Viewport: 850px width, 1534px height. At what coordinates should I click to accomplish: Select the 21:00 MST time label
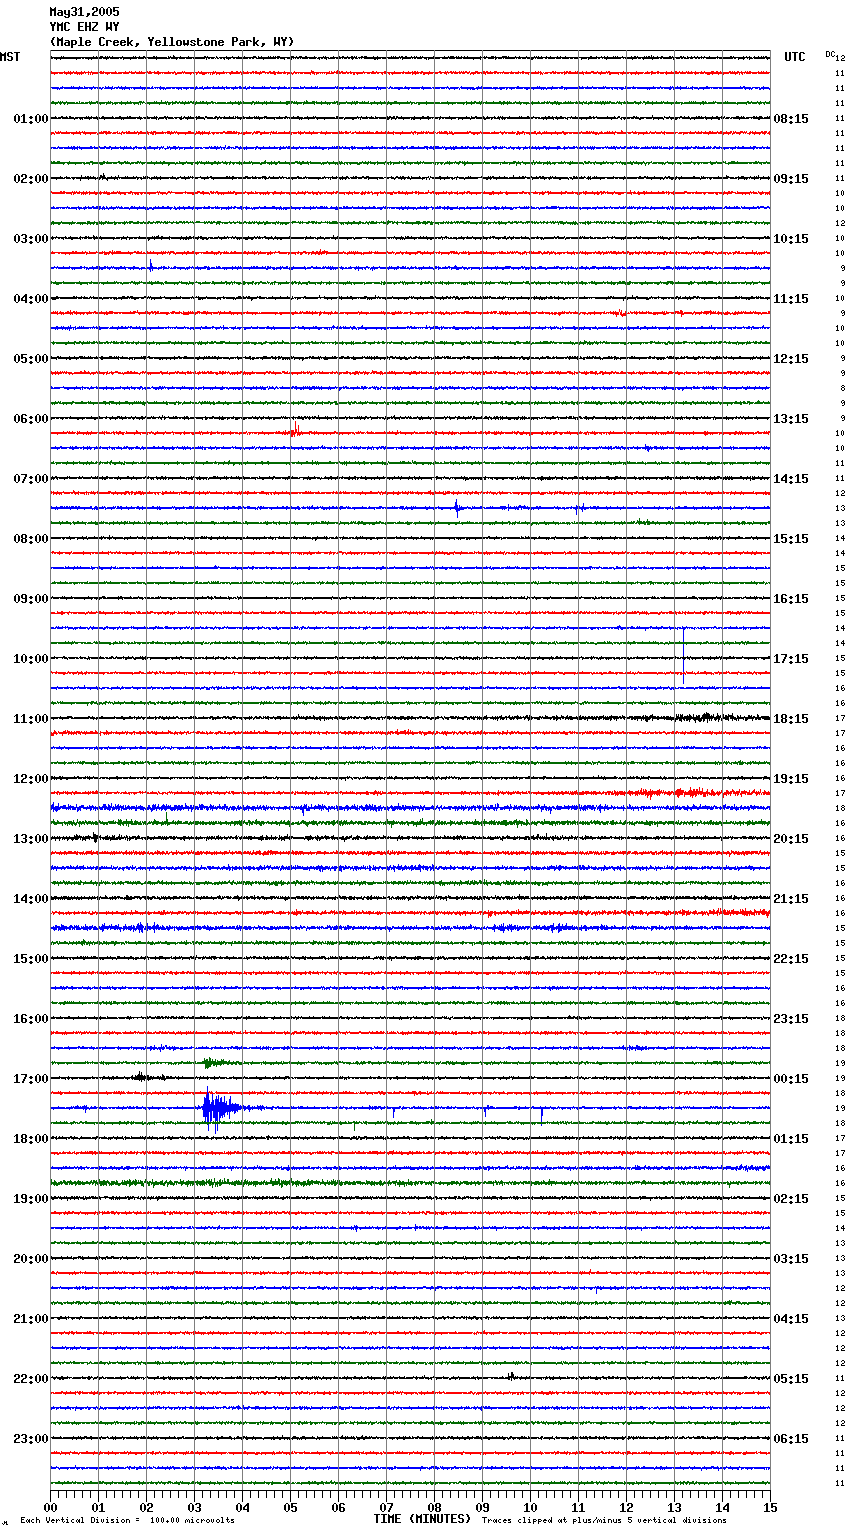coord(31,1319)
